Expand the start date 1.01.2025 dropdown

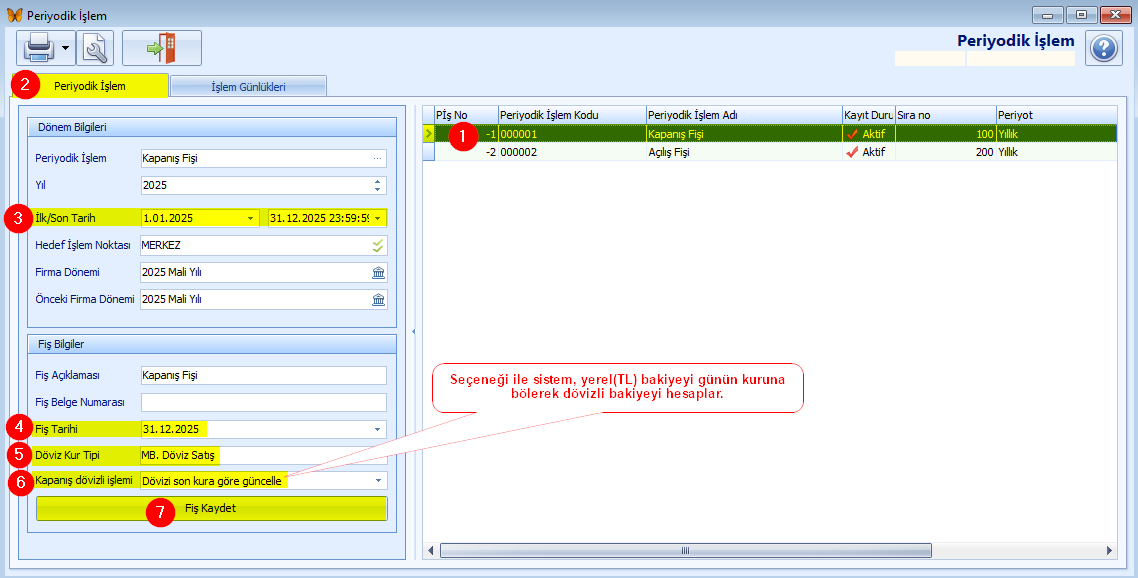(x=250, y=218)
